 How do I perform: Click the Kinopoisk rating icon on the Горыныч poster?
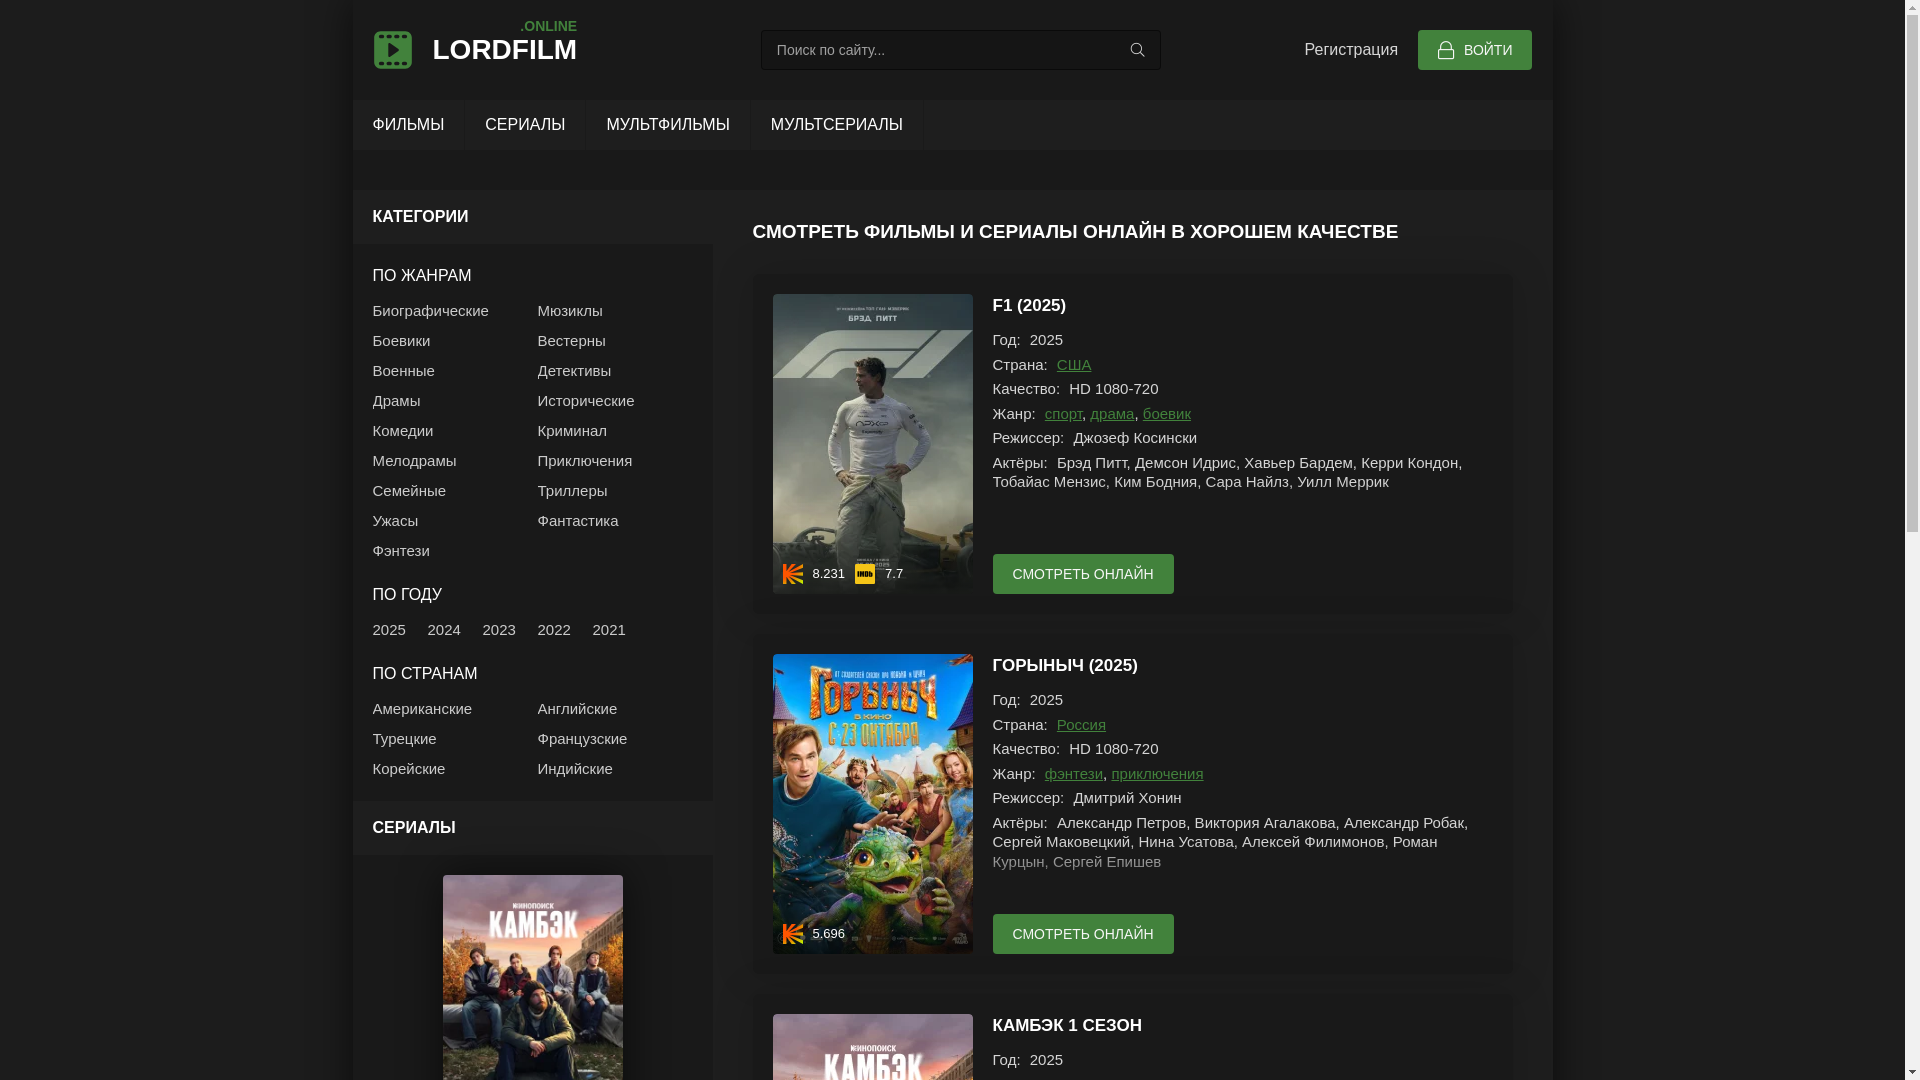click(x=793, y=934)
